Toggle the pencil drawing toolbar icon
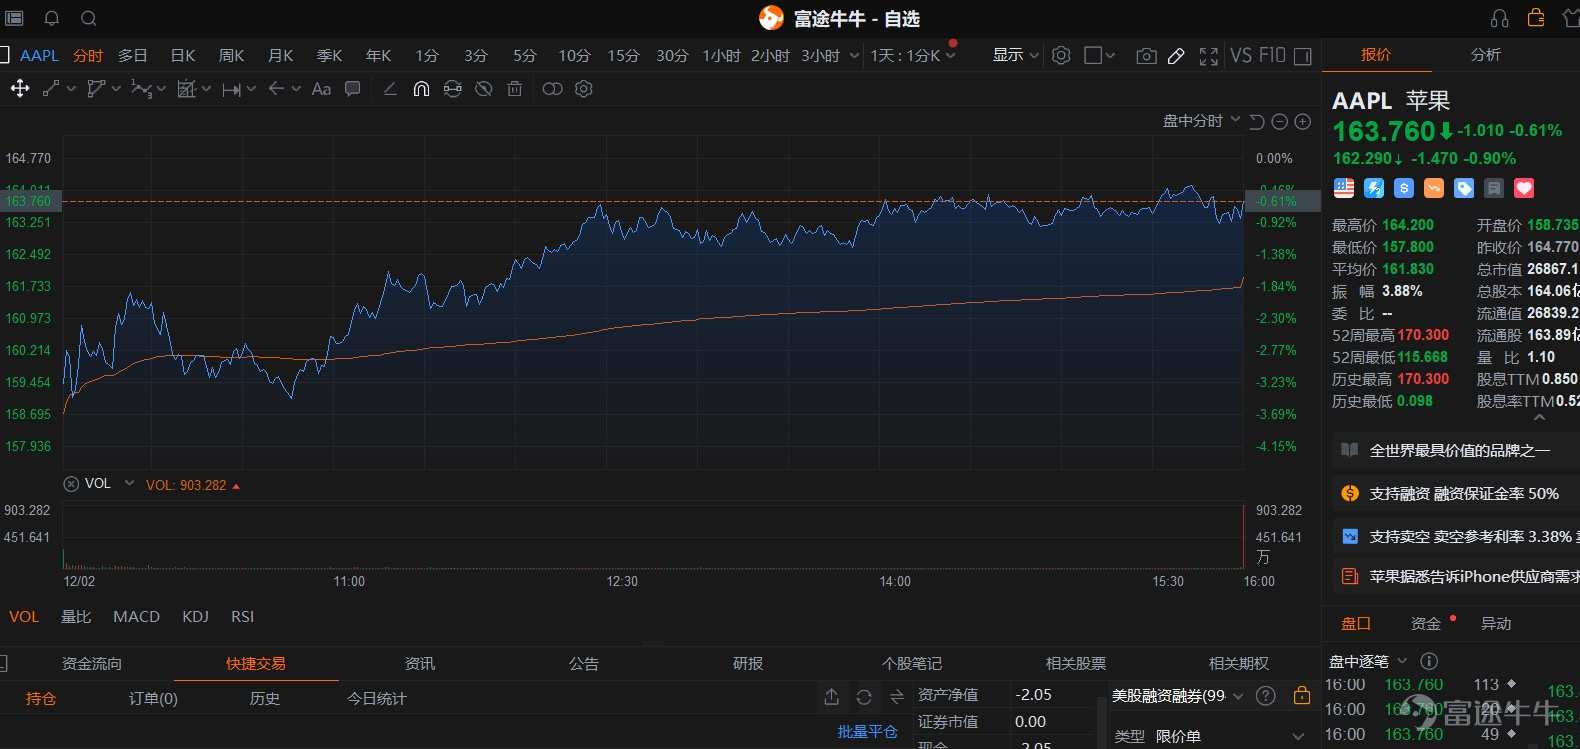Image resolution: width=1580 pixels, height=749 pixels. (1177, 56)
